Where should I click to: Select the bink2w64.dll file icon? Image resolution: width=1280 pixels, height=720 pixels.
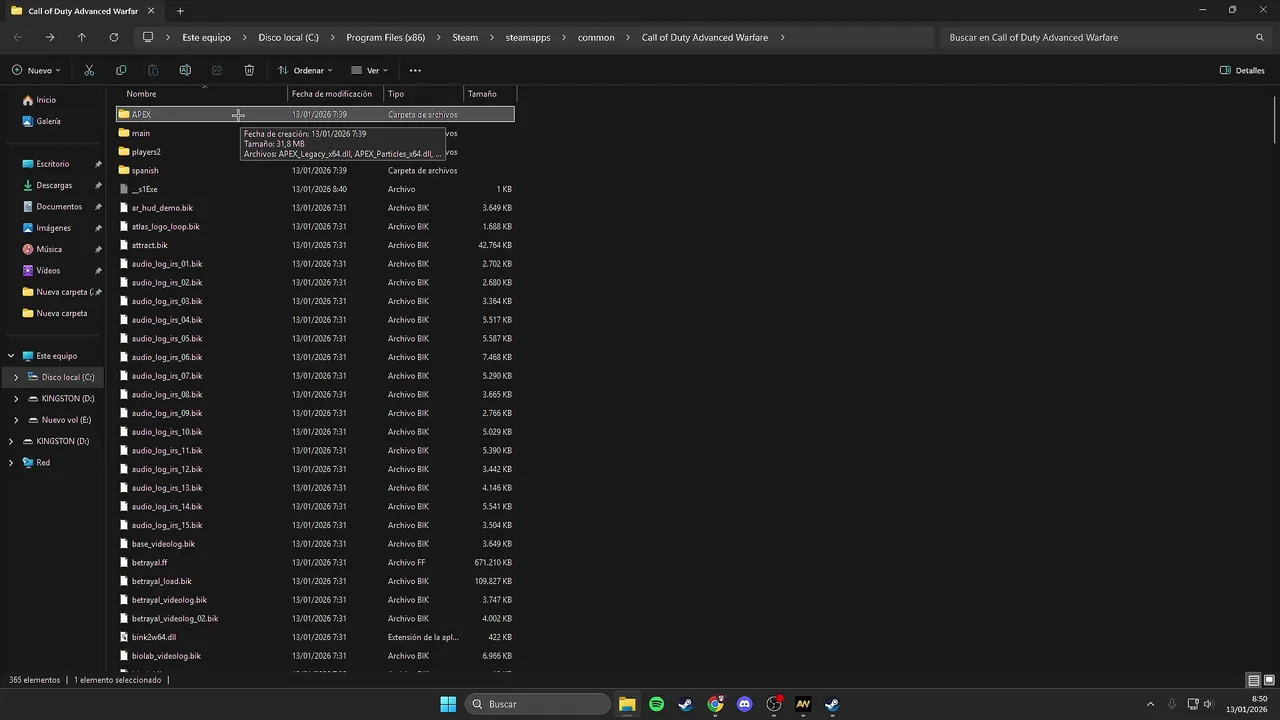click(x=124, y=637)
